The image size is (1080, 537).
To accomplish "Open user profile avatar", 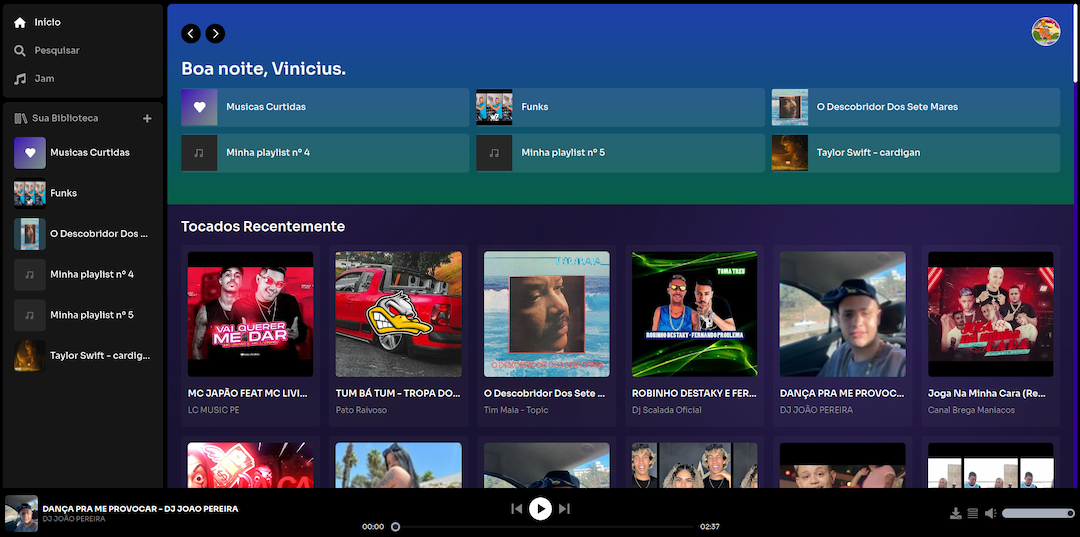I will click(1046, 32).
